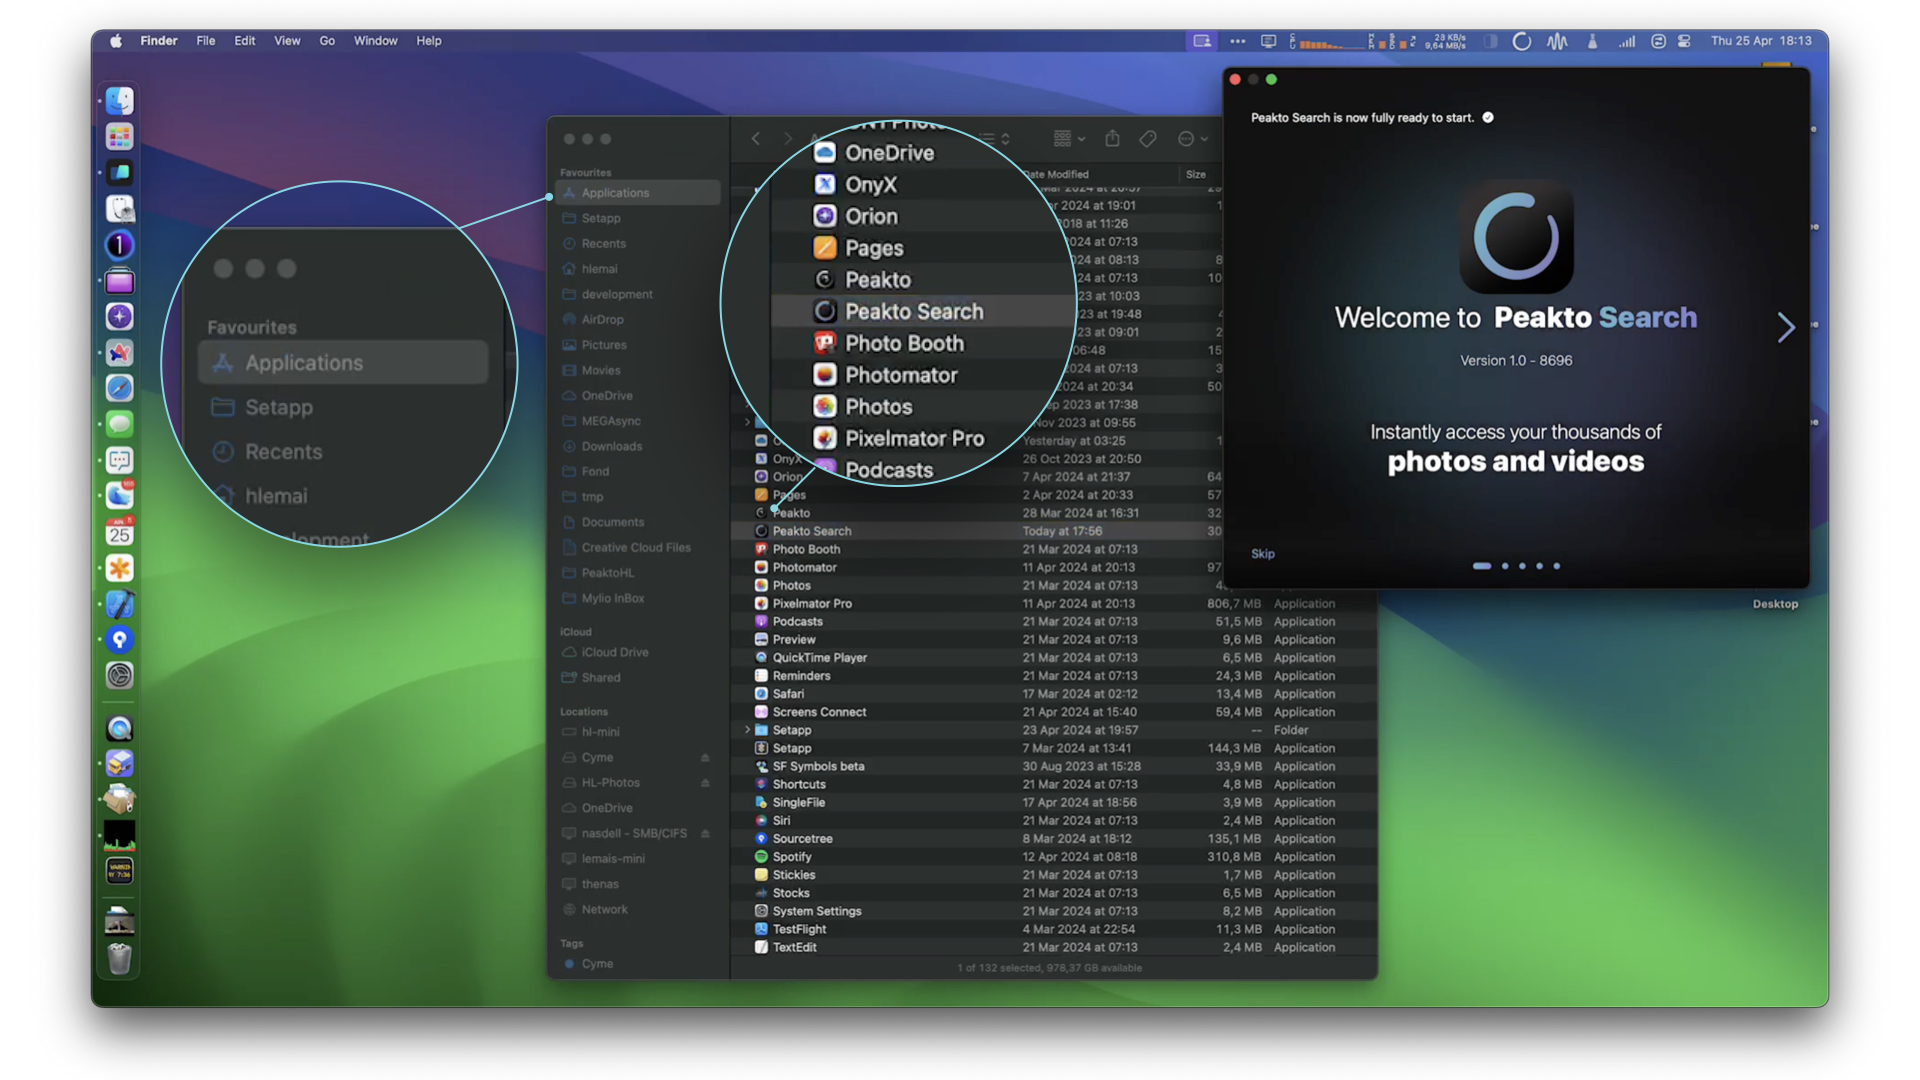Select the System Settings row in the file list

point(1053,911)
